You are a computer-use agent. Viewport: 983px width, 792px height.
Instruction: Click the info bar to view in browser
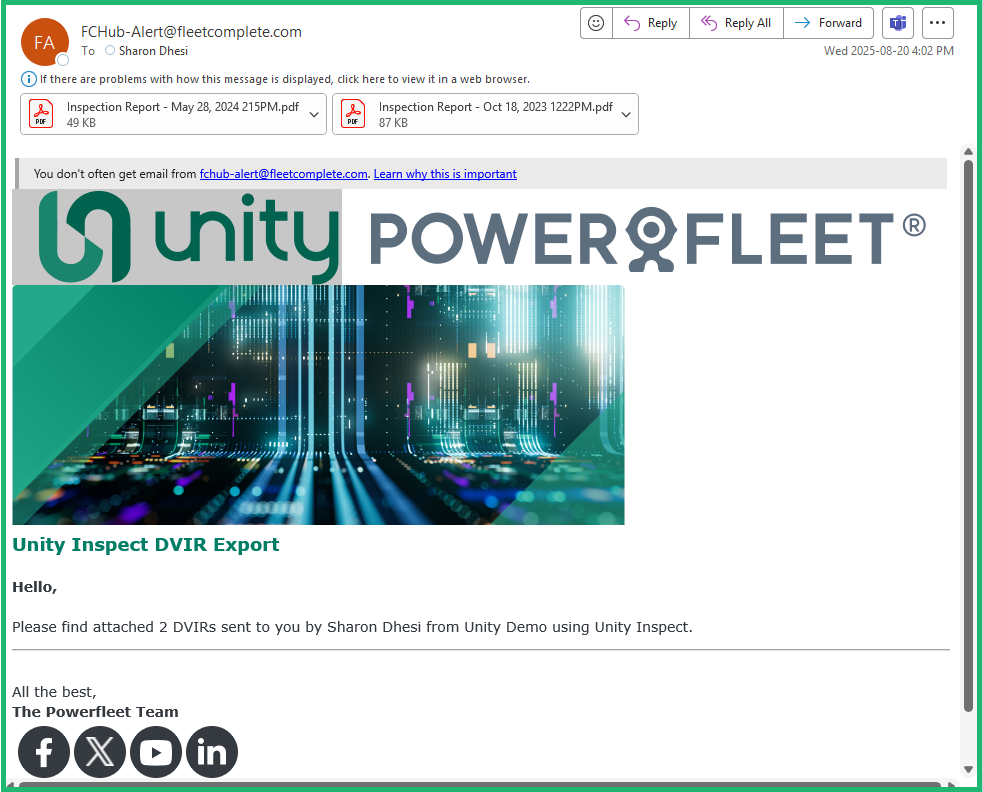[284, 79]
